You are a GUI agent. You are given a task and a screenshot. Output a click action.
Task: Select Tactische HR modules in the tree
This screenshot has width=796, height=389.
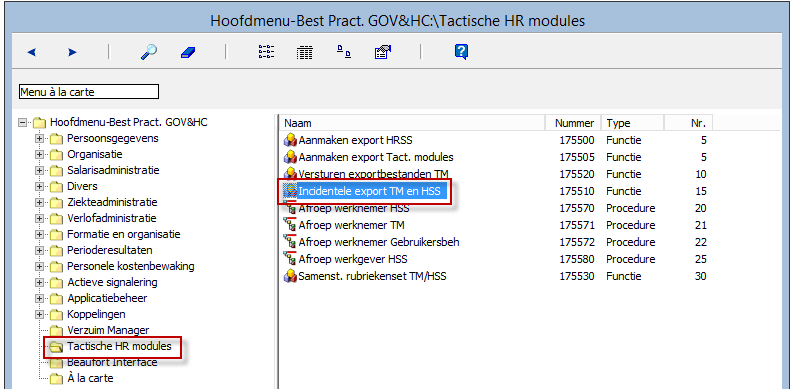119,346
